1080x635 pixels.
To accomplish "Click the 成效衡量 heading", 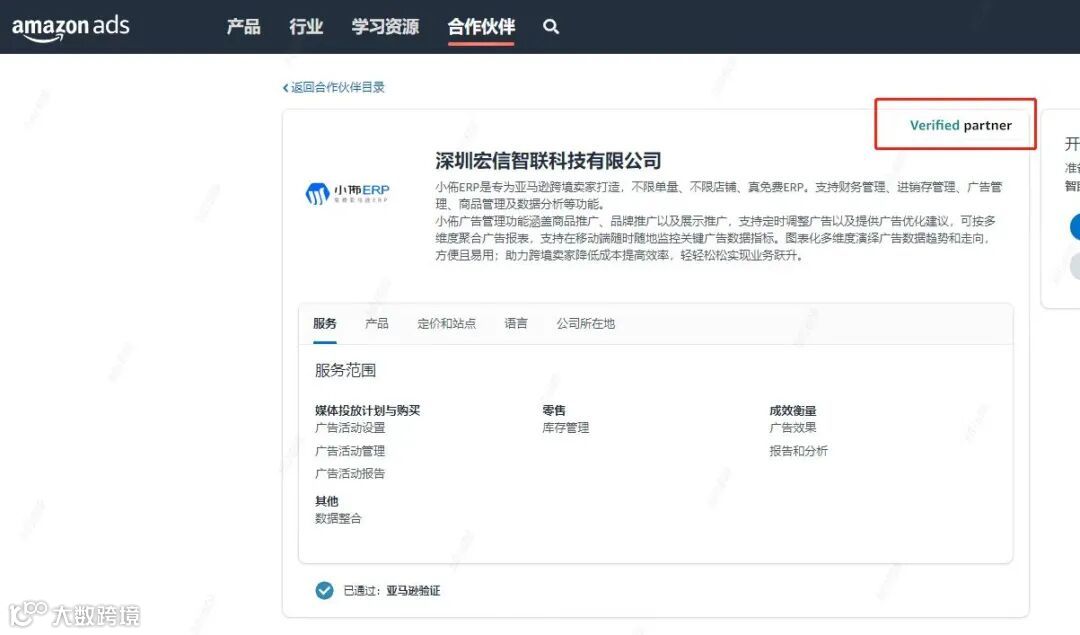I will 793,410.
